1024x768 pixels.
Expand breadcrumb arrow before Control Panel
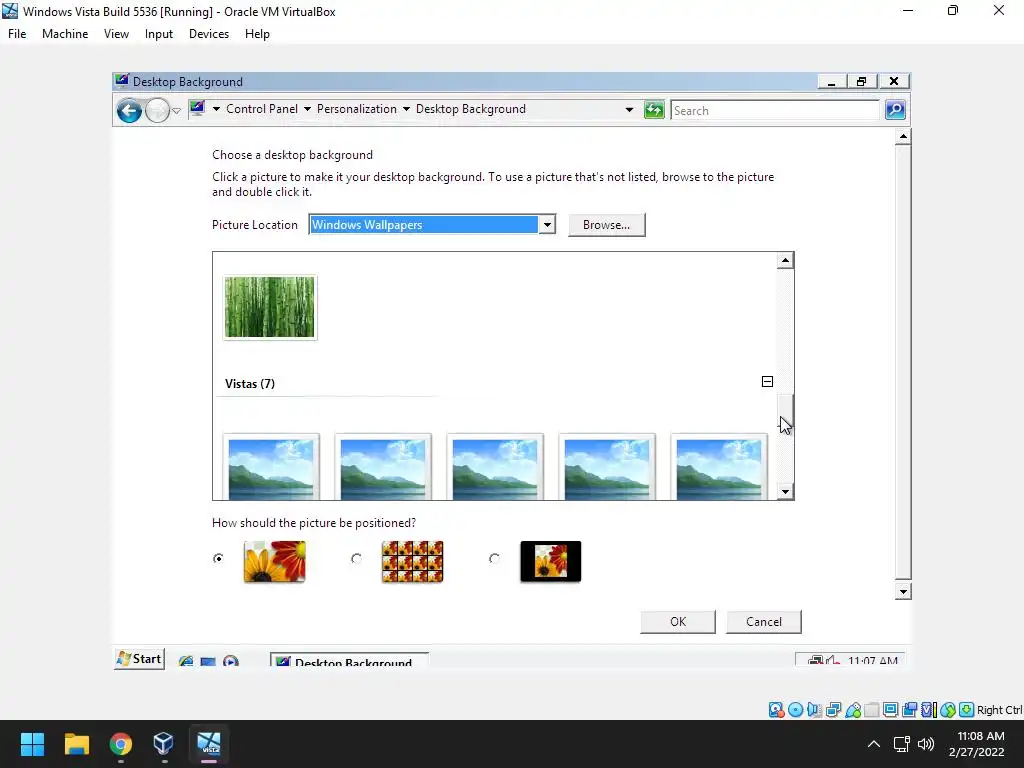(216, 109)
